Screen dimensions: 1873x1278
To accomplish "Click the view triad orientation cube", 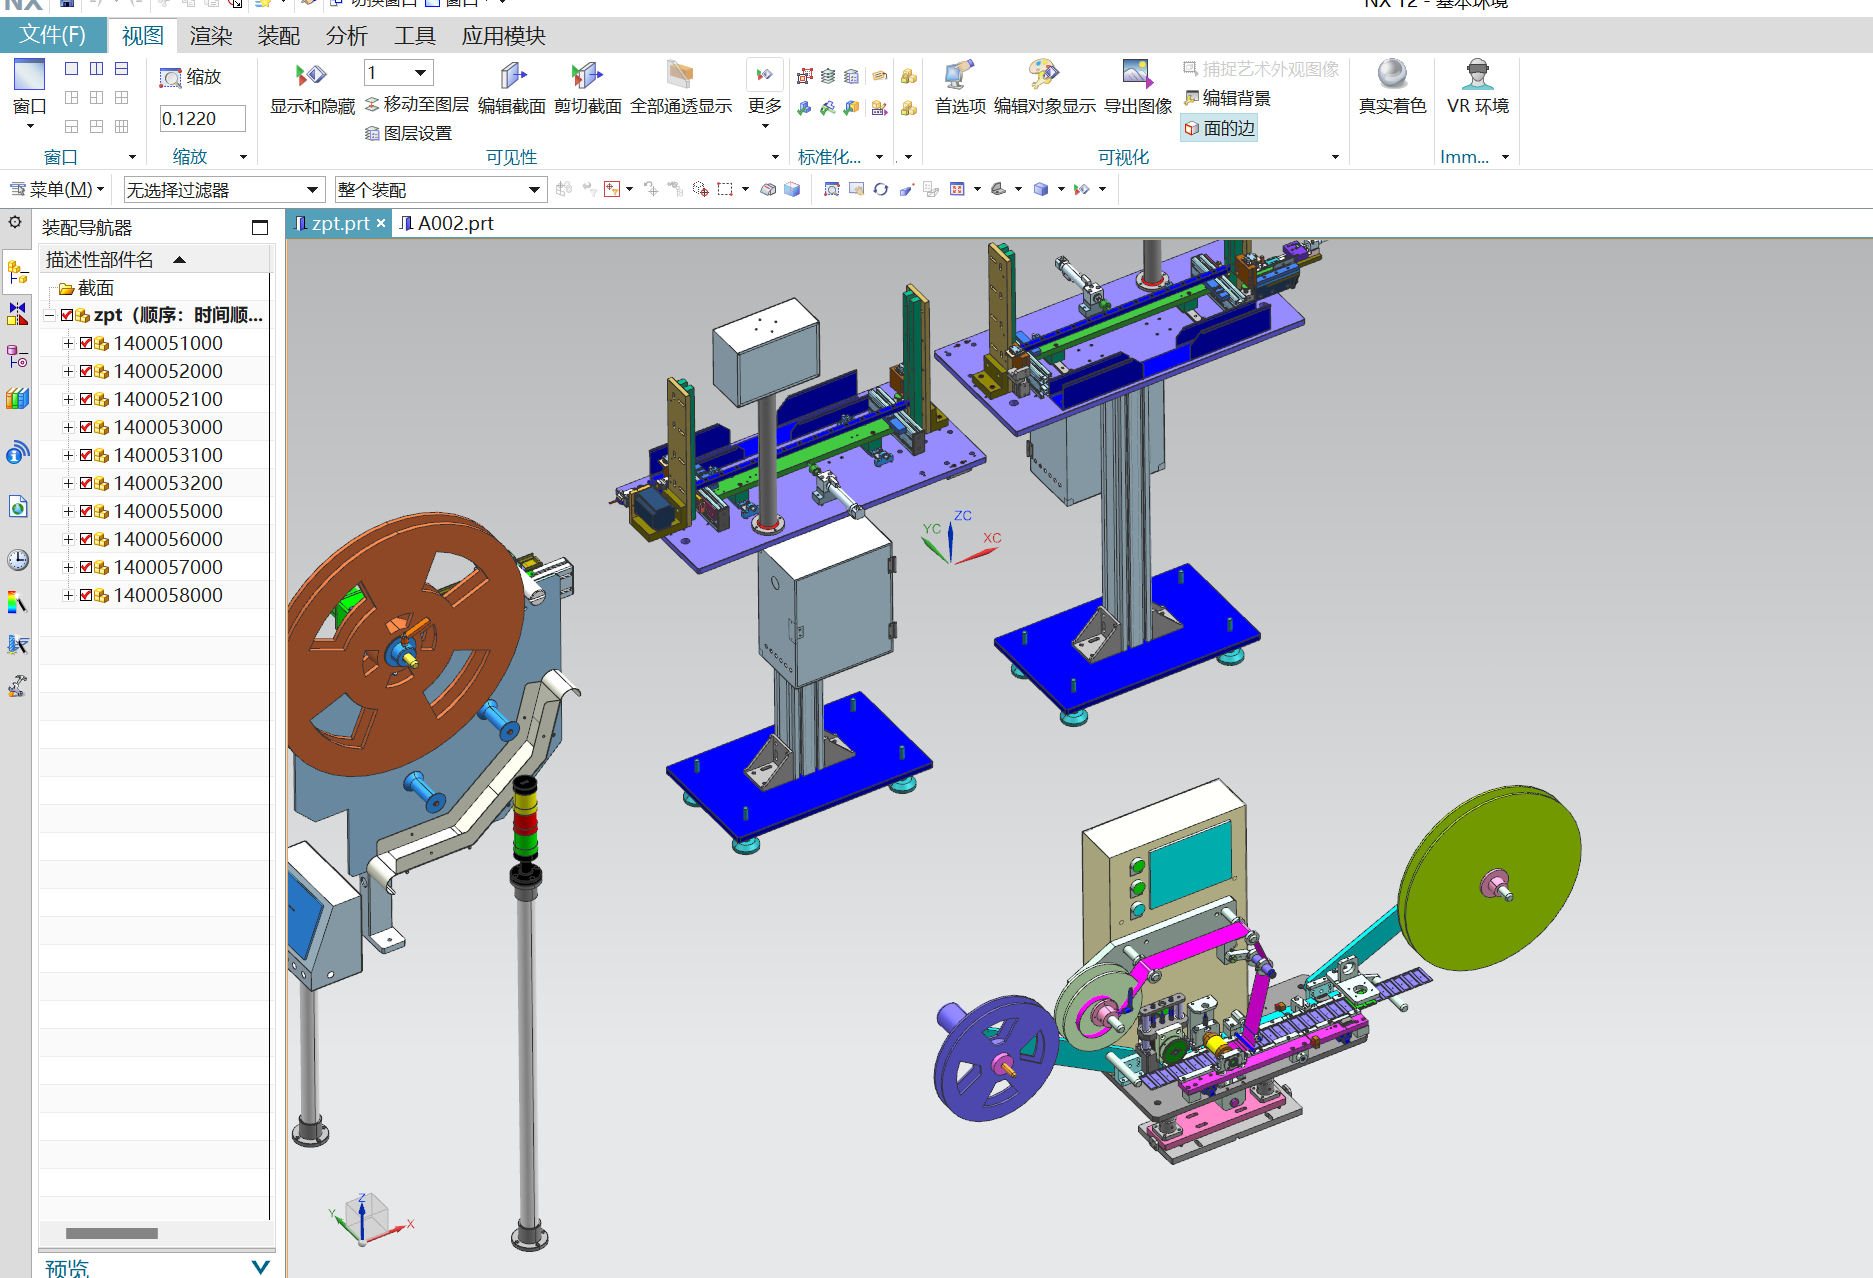I will click(367, 1218).
